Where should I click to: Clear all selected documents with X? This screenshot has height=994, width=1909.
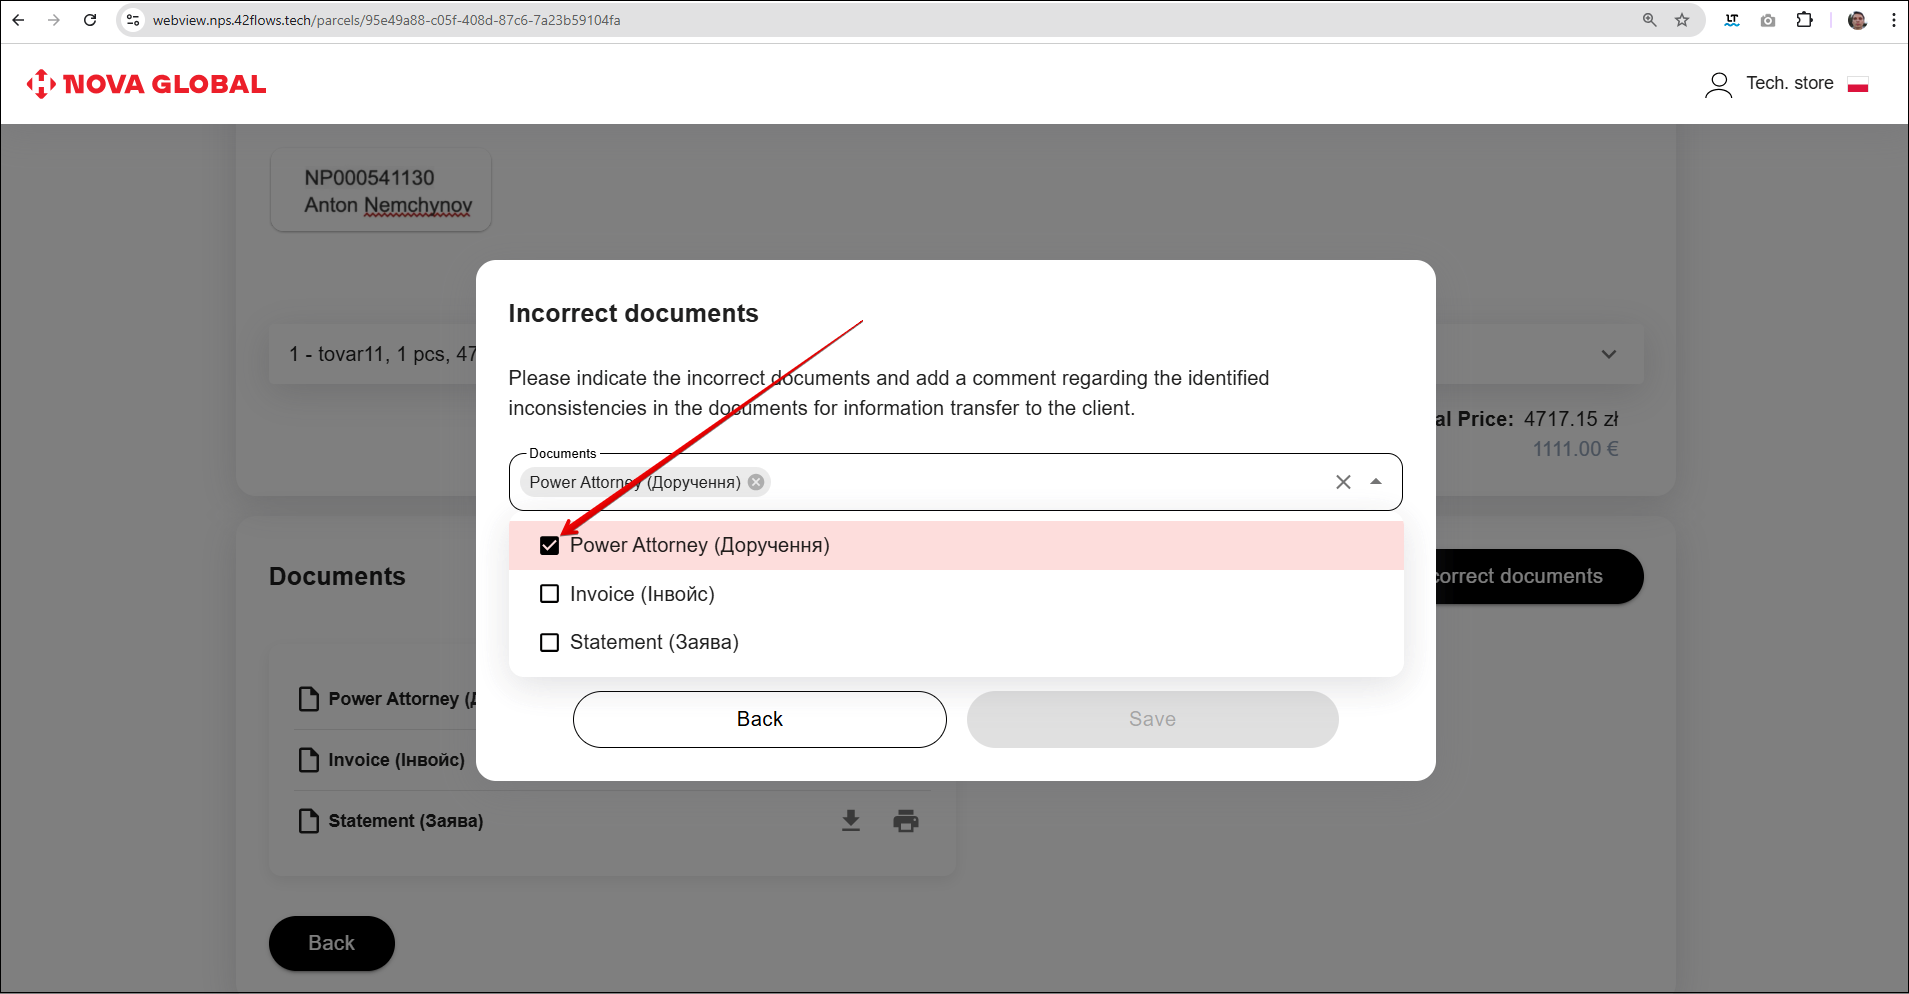[x=1343, y=482]
